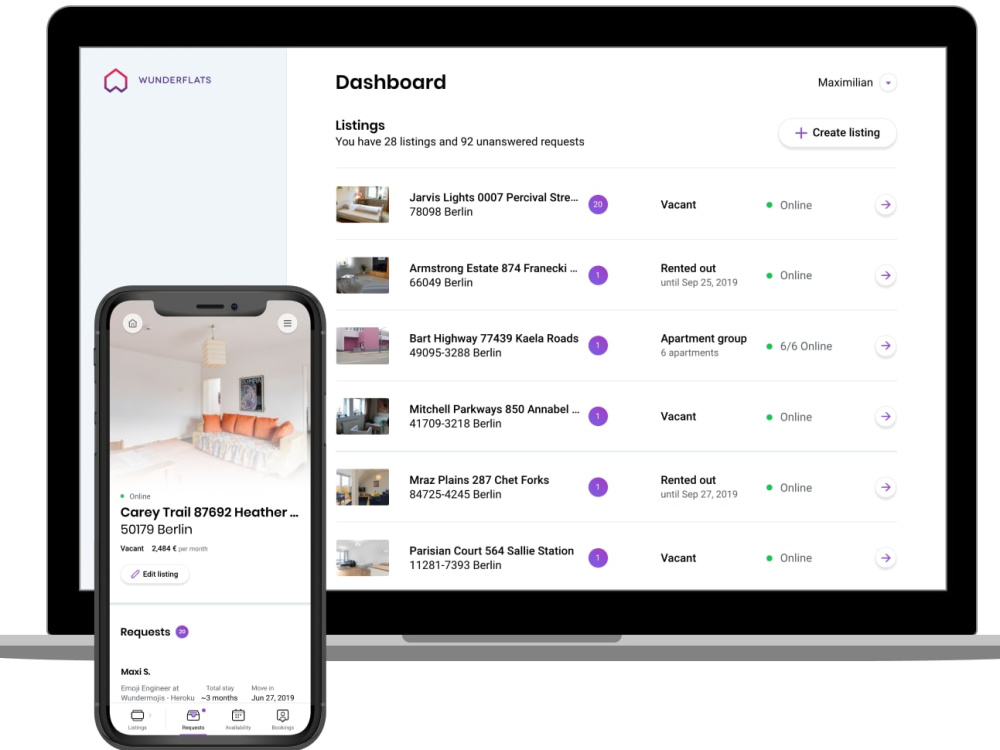Open Jarvis Lights listing thumbnail
Image resolution: width=1000 pixels, height=750 pixels.
(362, 204)
